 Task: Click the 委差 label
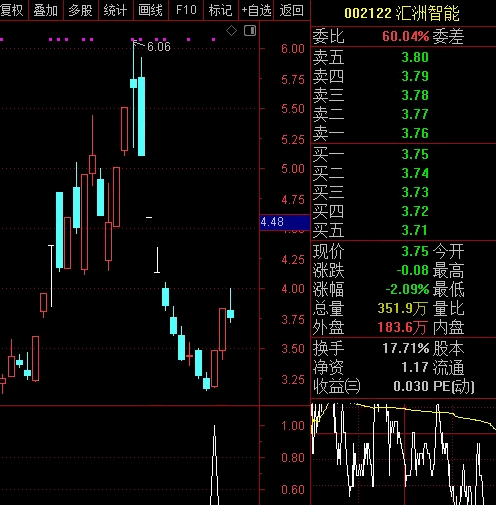(448, 36)
